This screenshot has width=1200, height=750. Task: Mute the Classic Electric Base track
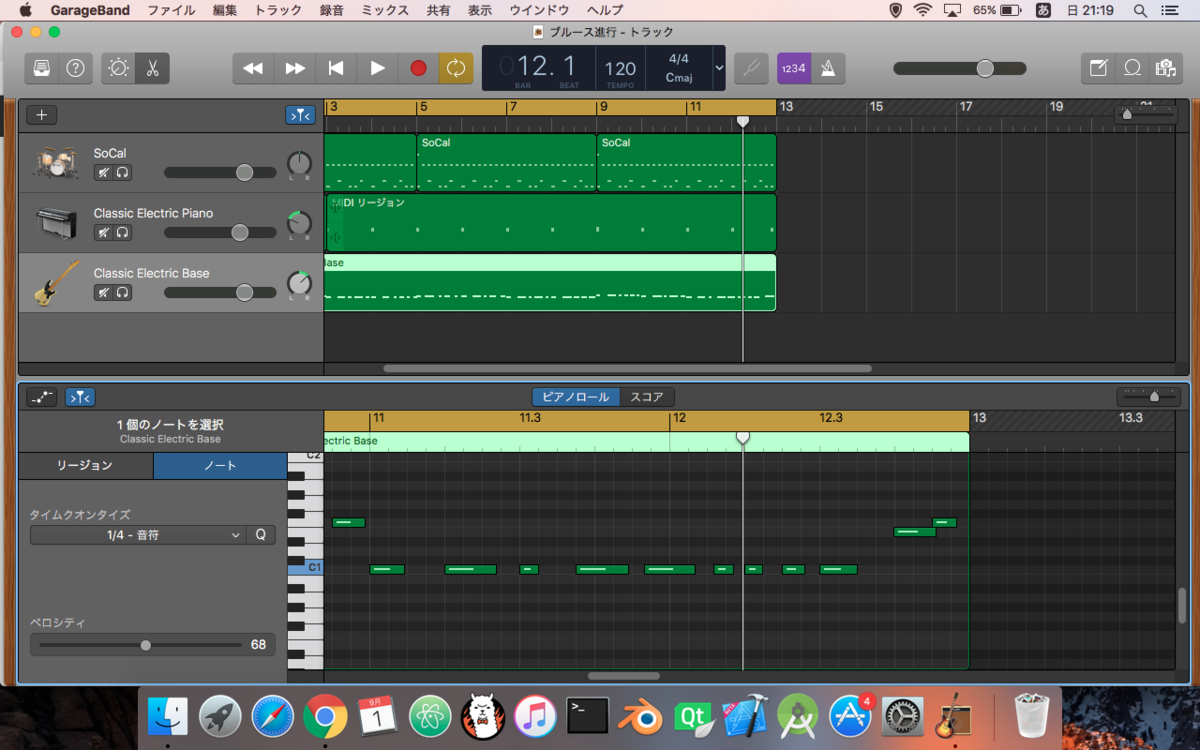click(103, 293)
